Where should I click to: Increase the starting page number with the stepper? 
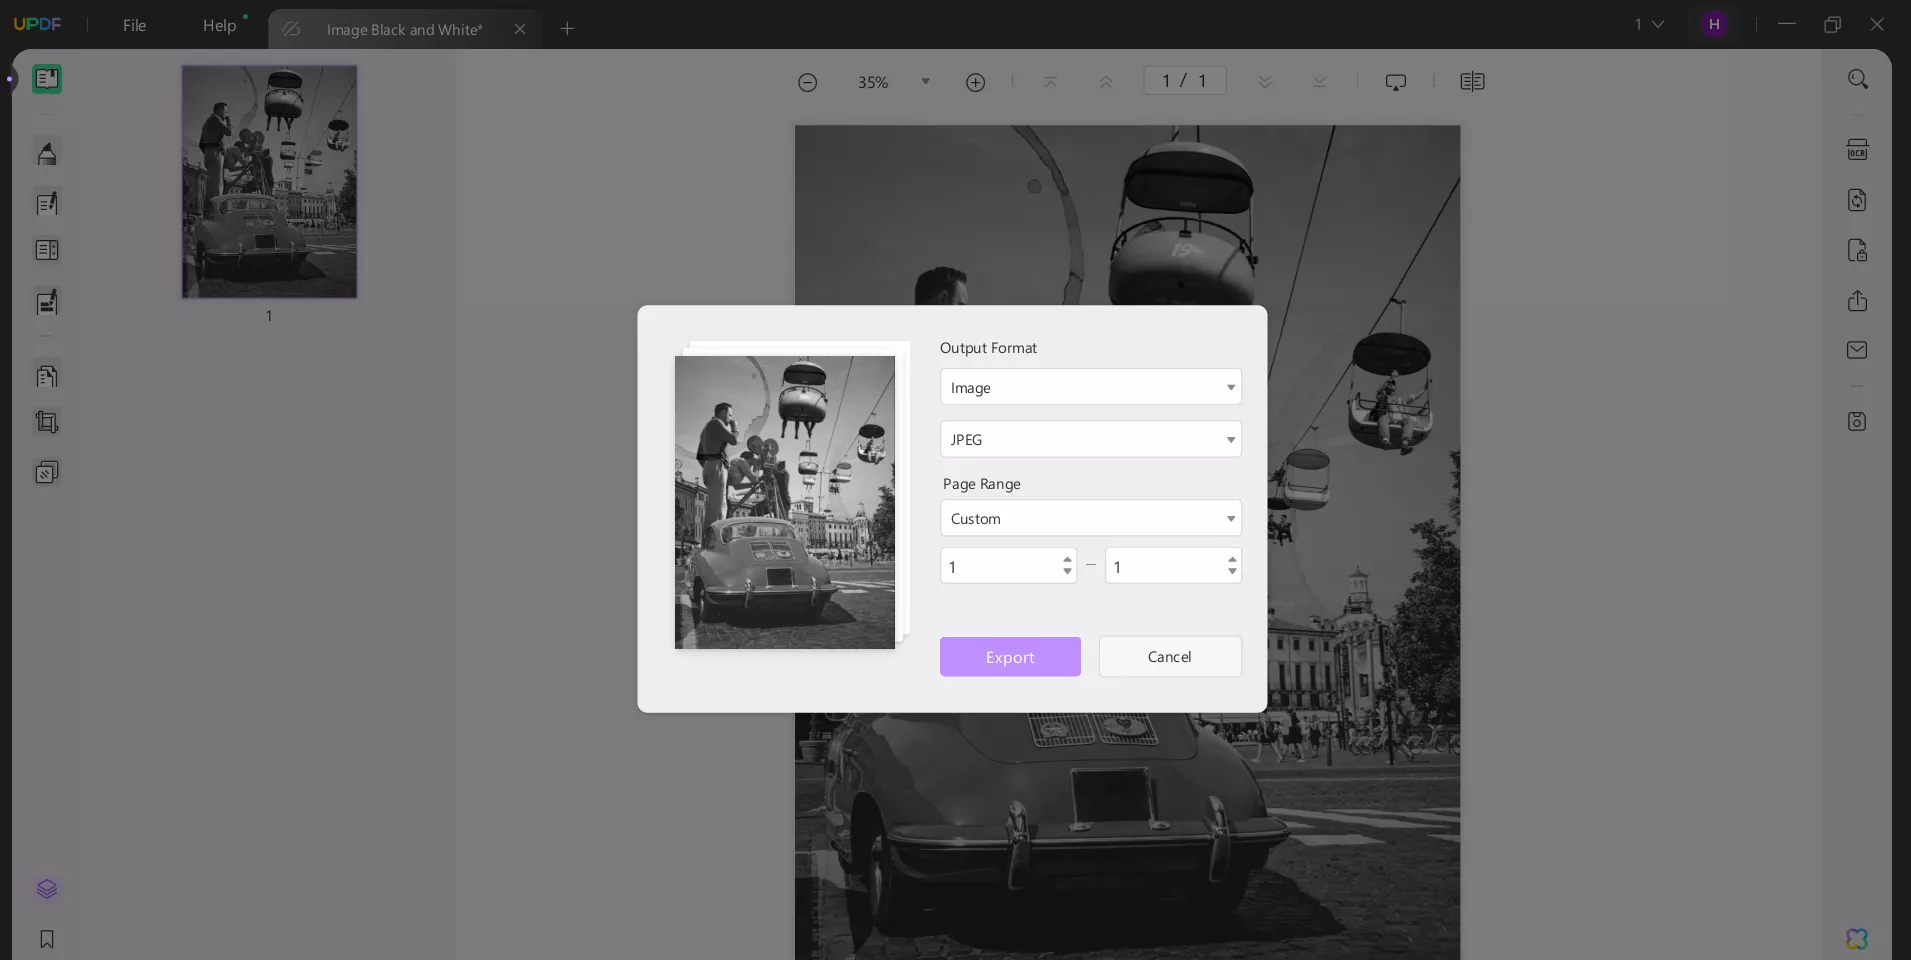[x=1067, y=560]
